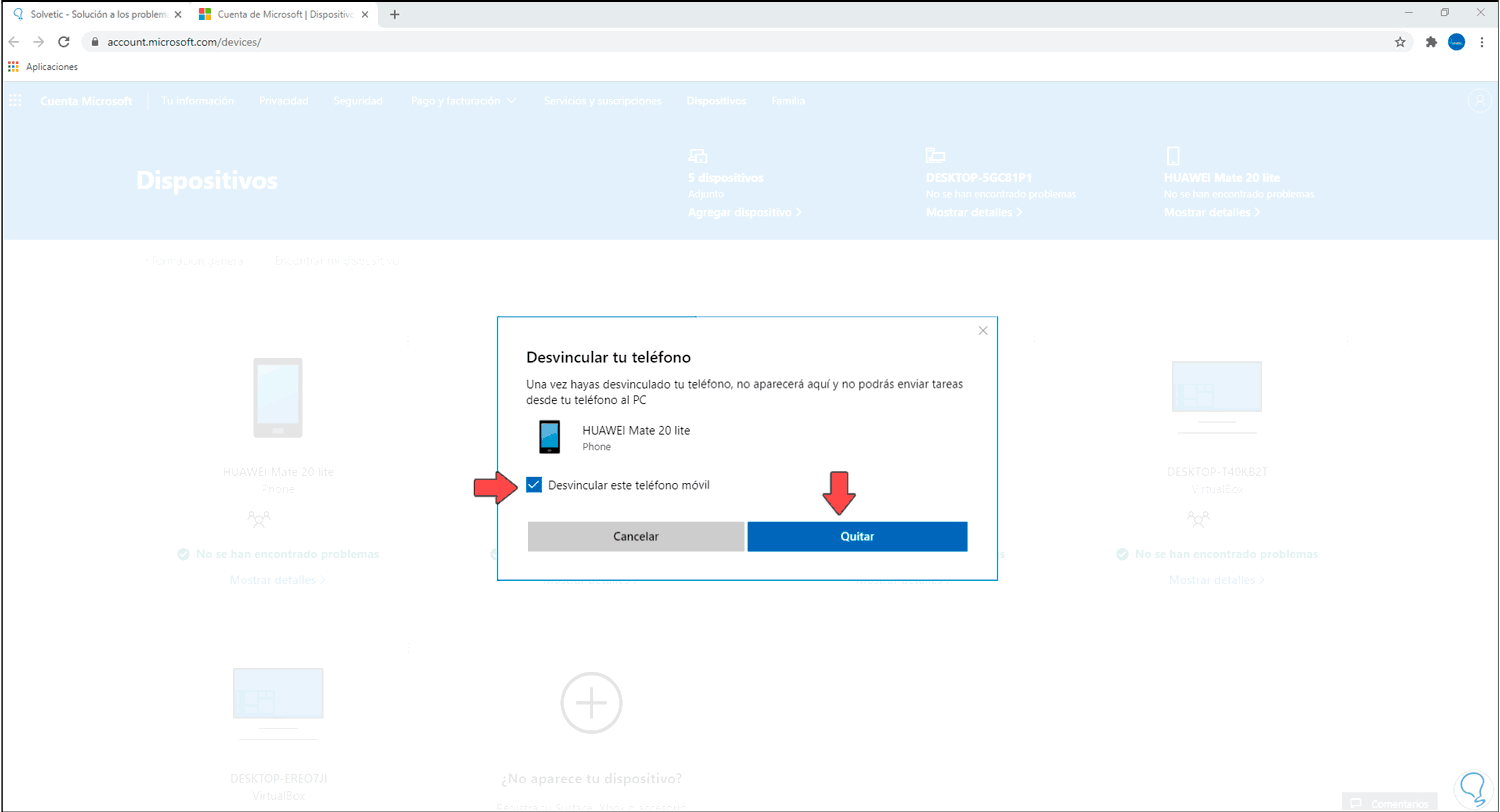Click the DESKTOP-T40KB2T device image
Viewport: 1500px width, 812px height.
point(1216,397)
